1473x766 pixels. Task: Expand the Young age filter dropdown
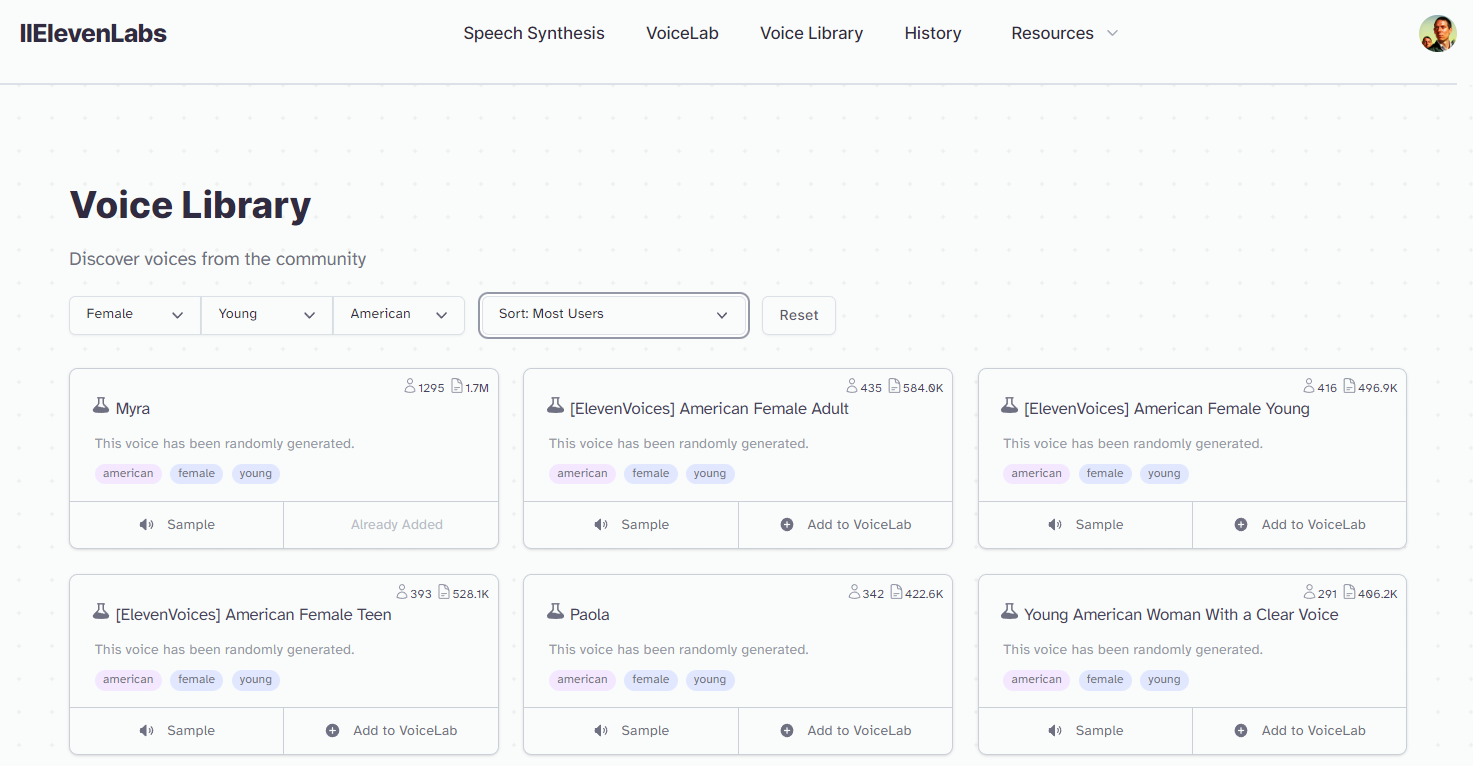266,315
